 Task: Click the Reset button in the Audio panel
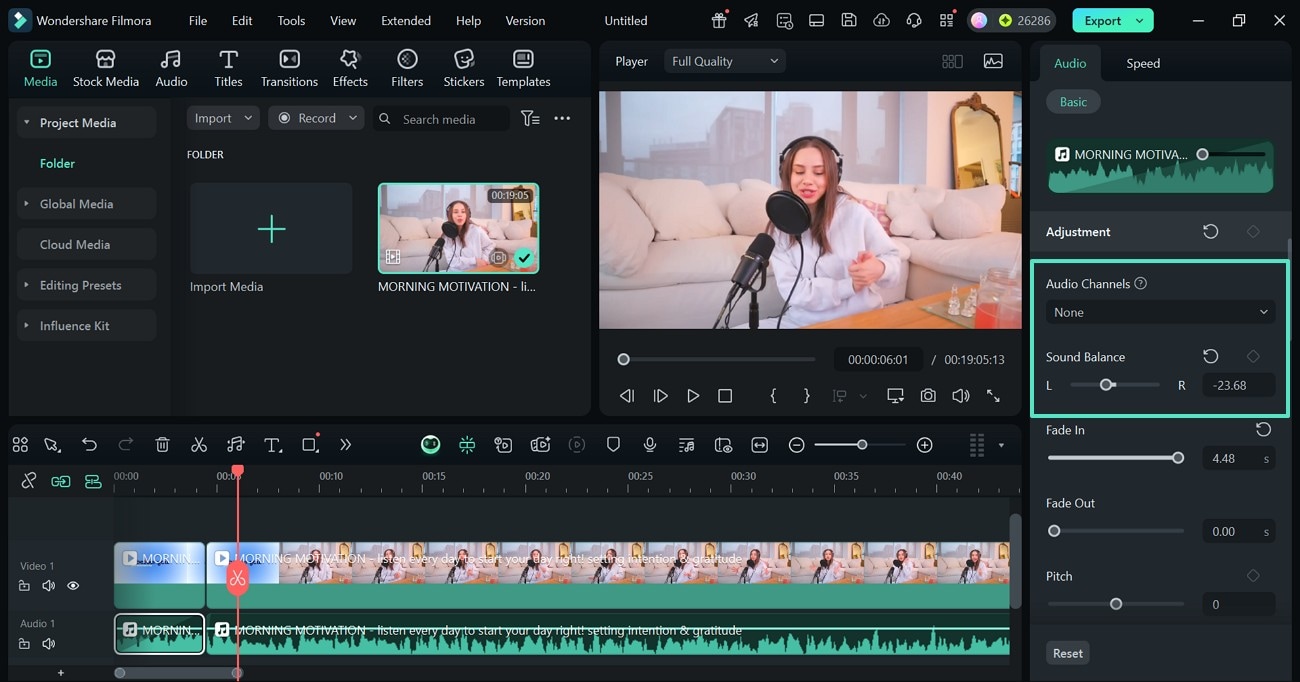(1067, 653)
